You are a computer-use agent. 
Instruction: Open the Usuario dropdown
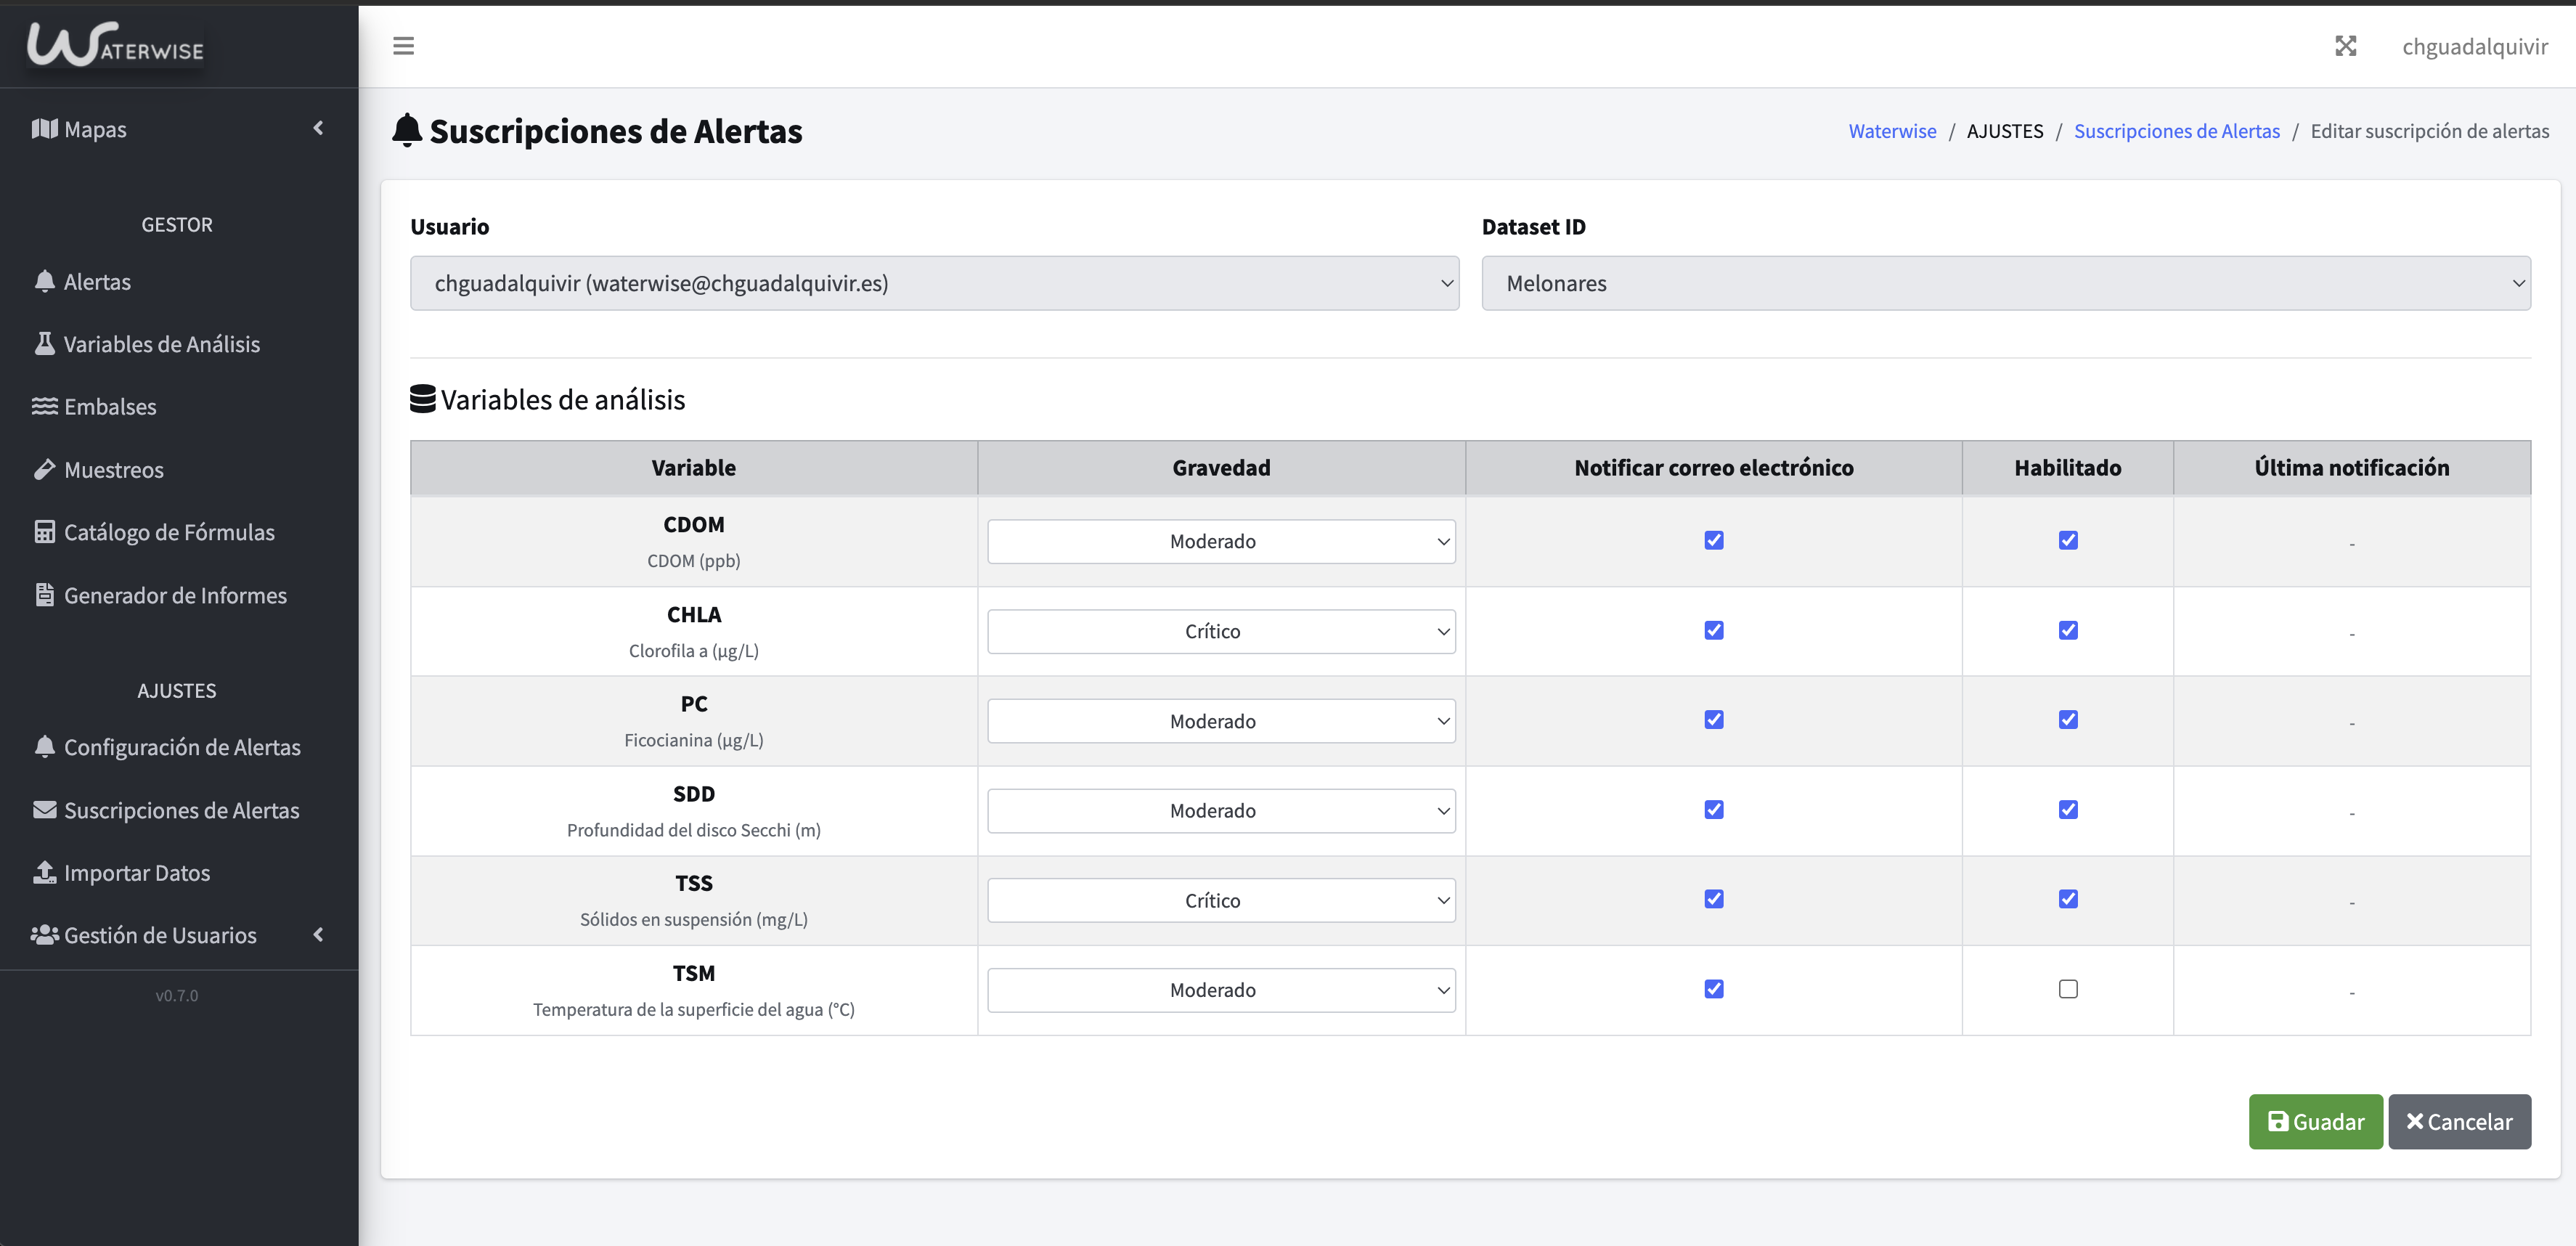pos(934,283)
